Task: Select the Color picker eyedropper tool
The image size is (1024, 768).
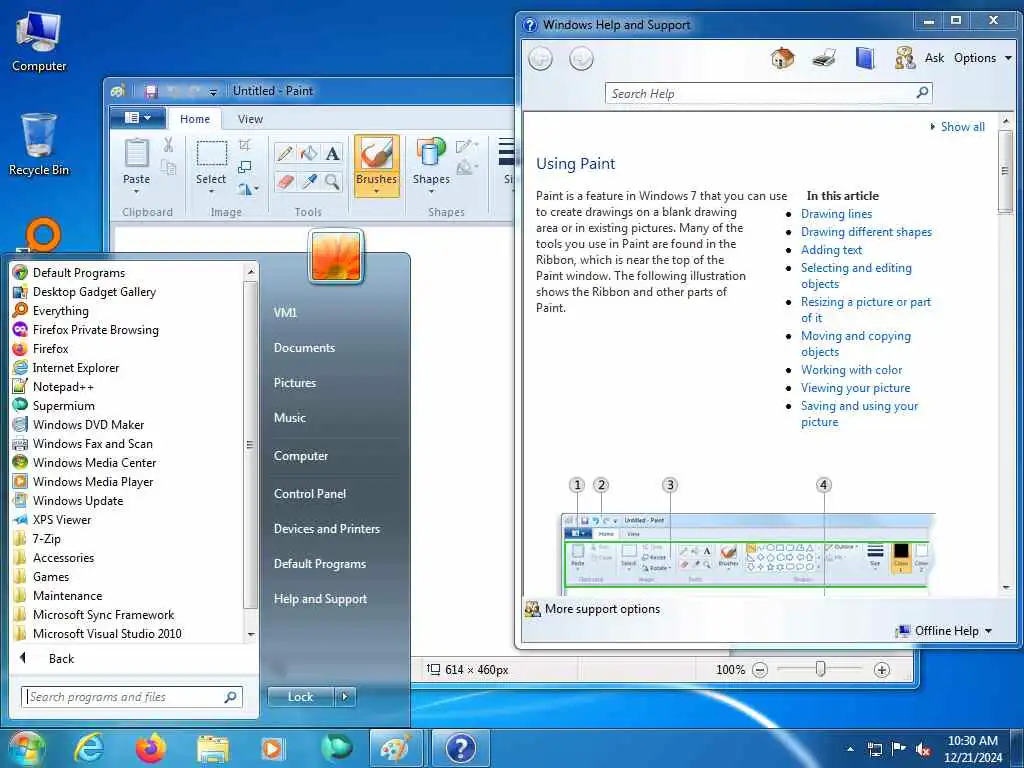Action: click(309, 181)
